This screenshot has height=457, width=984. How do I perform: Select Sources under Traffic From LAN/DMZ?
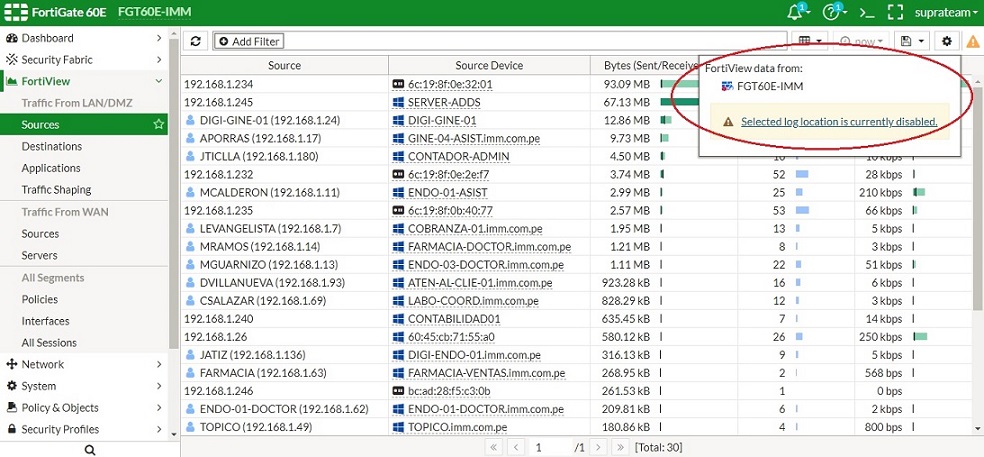pyautogui.click(x=84, y=124)
